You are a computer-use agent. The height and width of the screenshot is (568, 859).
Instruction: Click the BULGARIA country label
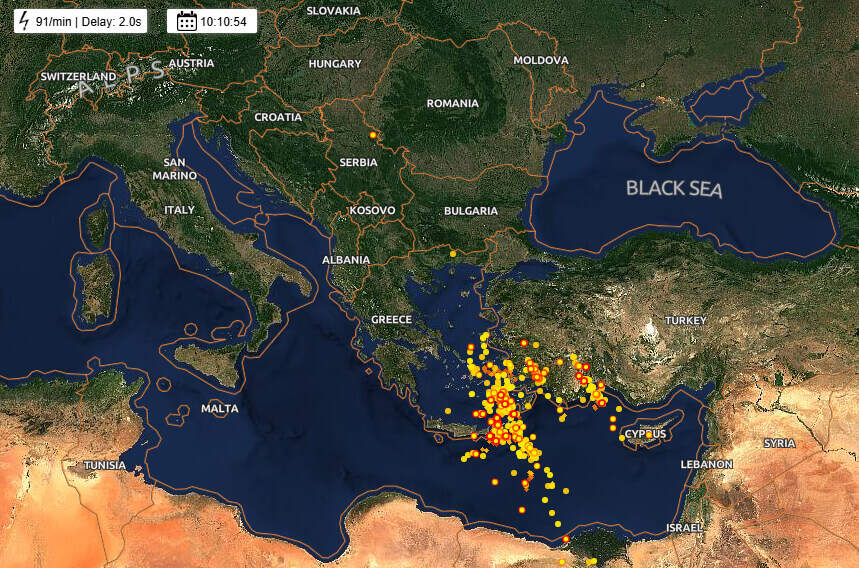[470, 211]
